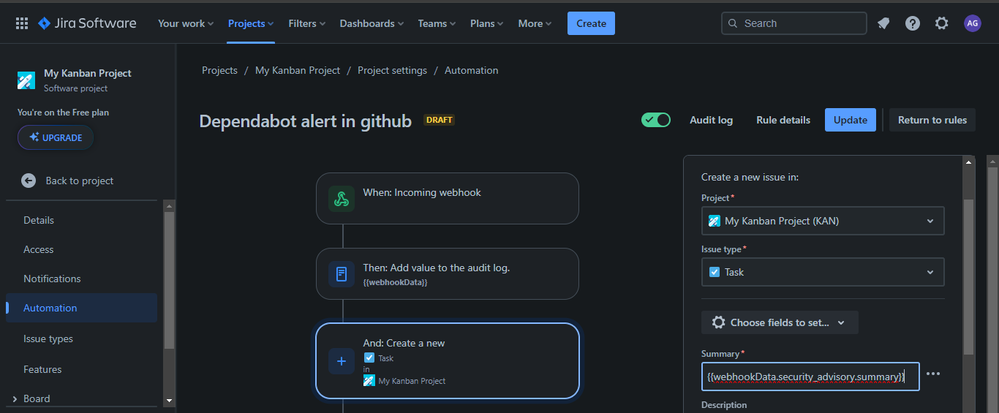Toggle the rule enabled switch
Screen dimensions: 999x413
click(x=656, y=120)
